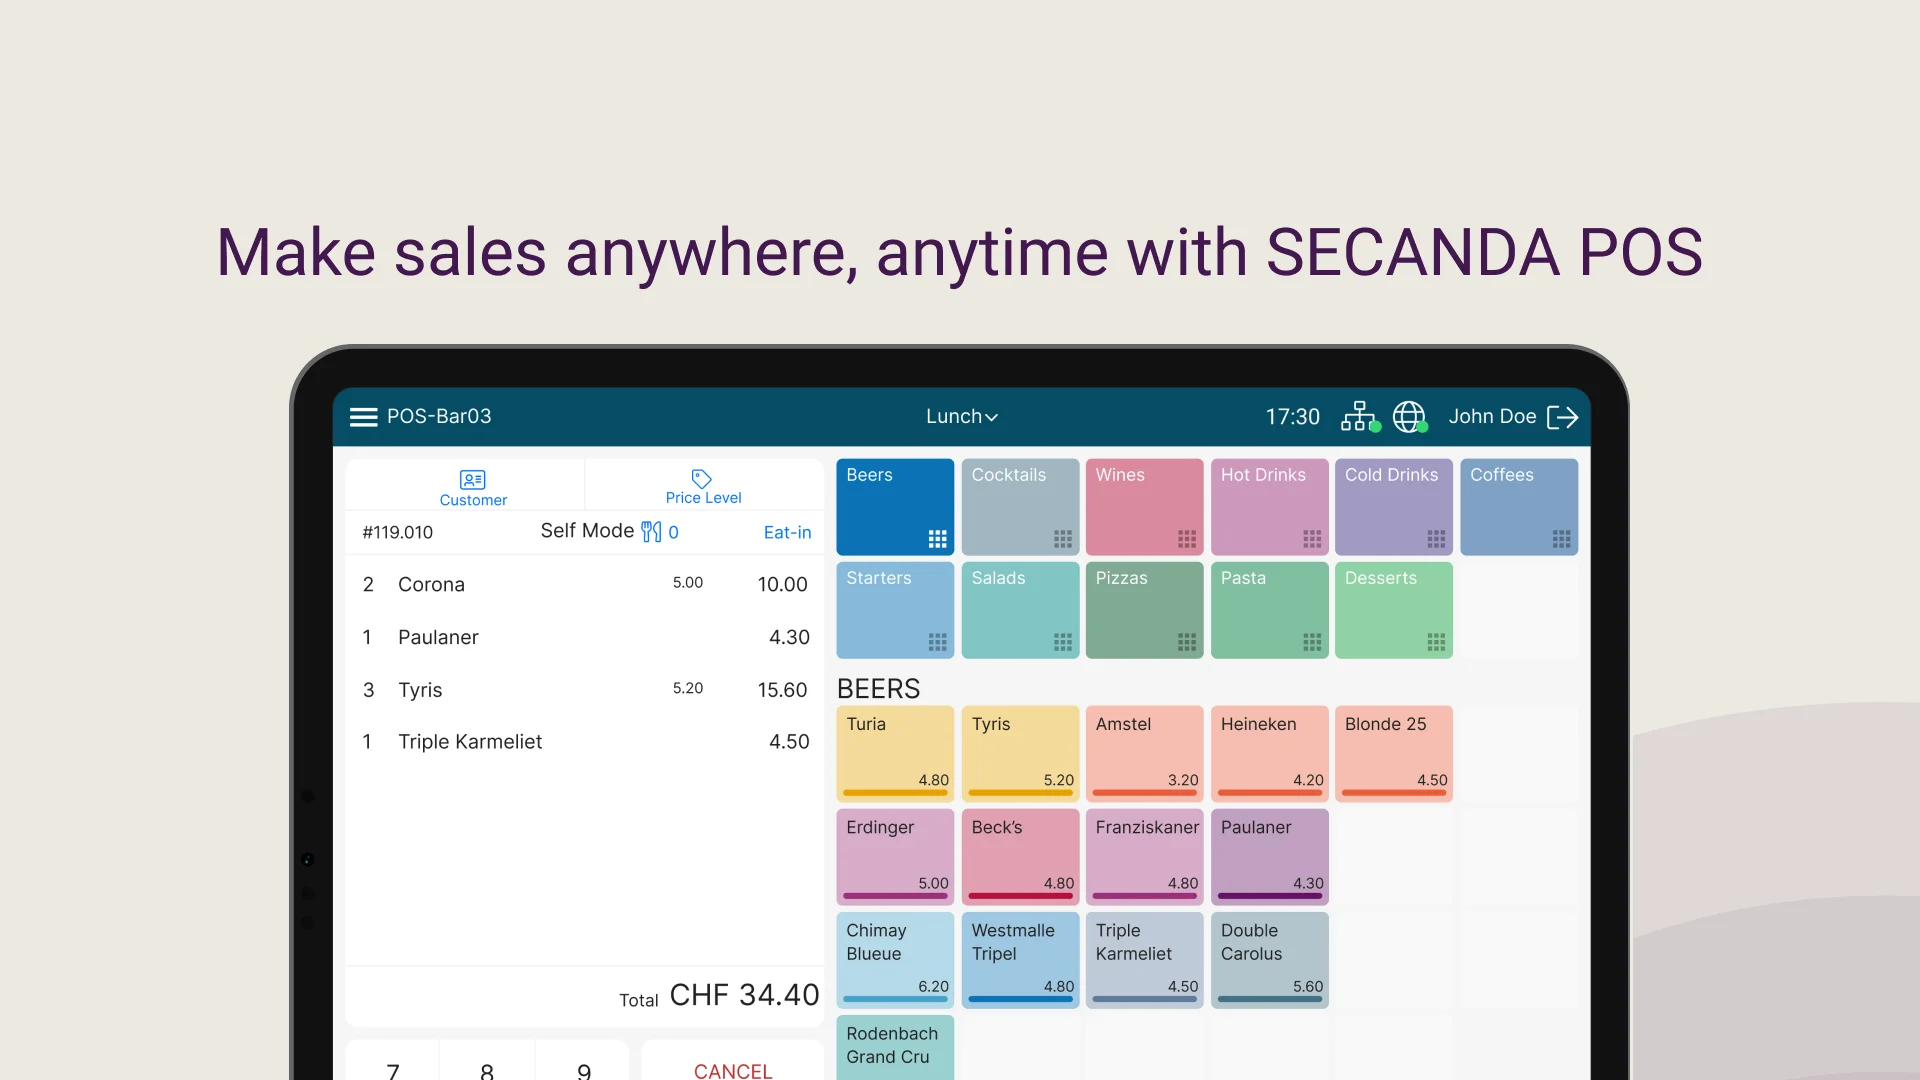Open the grid options icon on the Coffees tile
Image resolution: width=1920 pixels, height=1080 pixels.
point(1562,538)
